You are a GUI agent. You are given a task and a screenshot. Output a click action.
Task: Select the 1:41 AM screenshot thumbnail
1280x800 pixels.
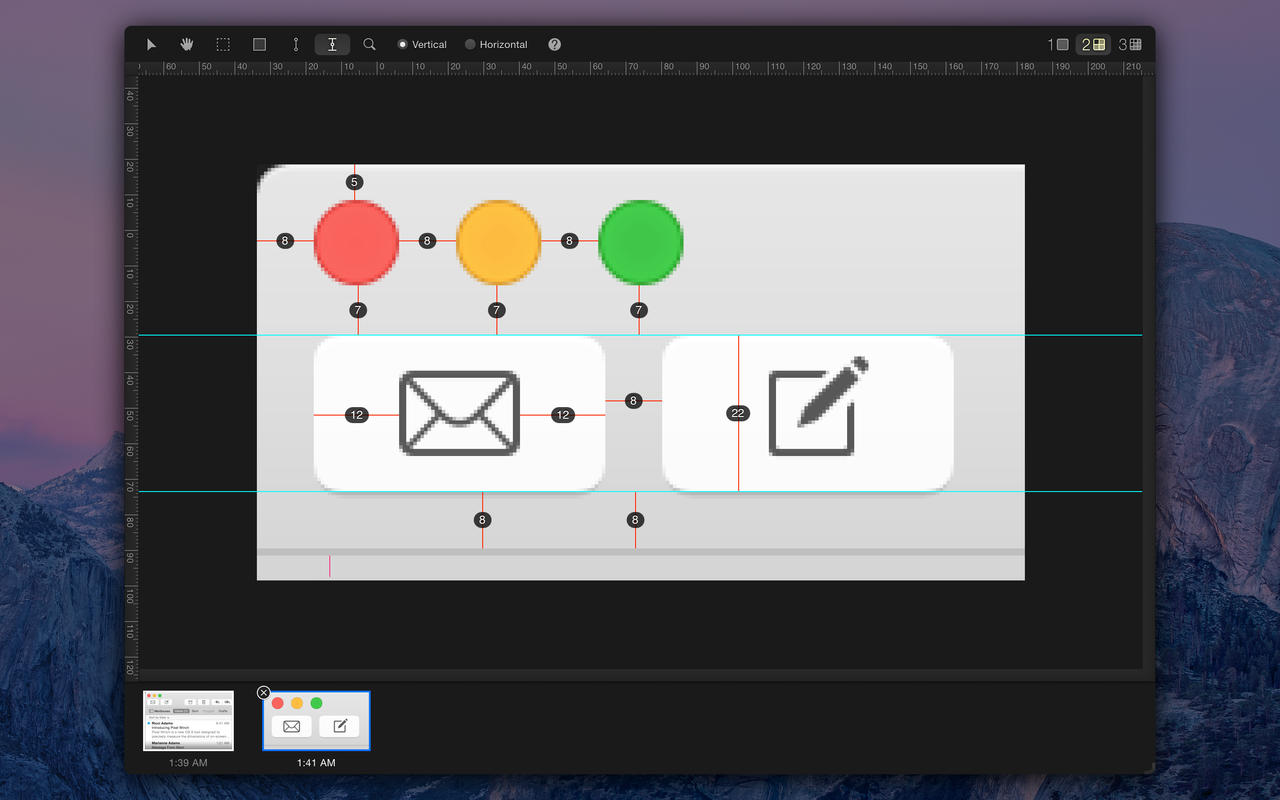coord(317,721)
